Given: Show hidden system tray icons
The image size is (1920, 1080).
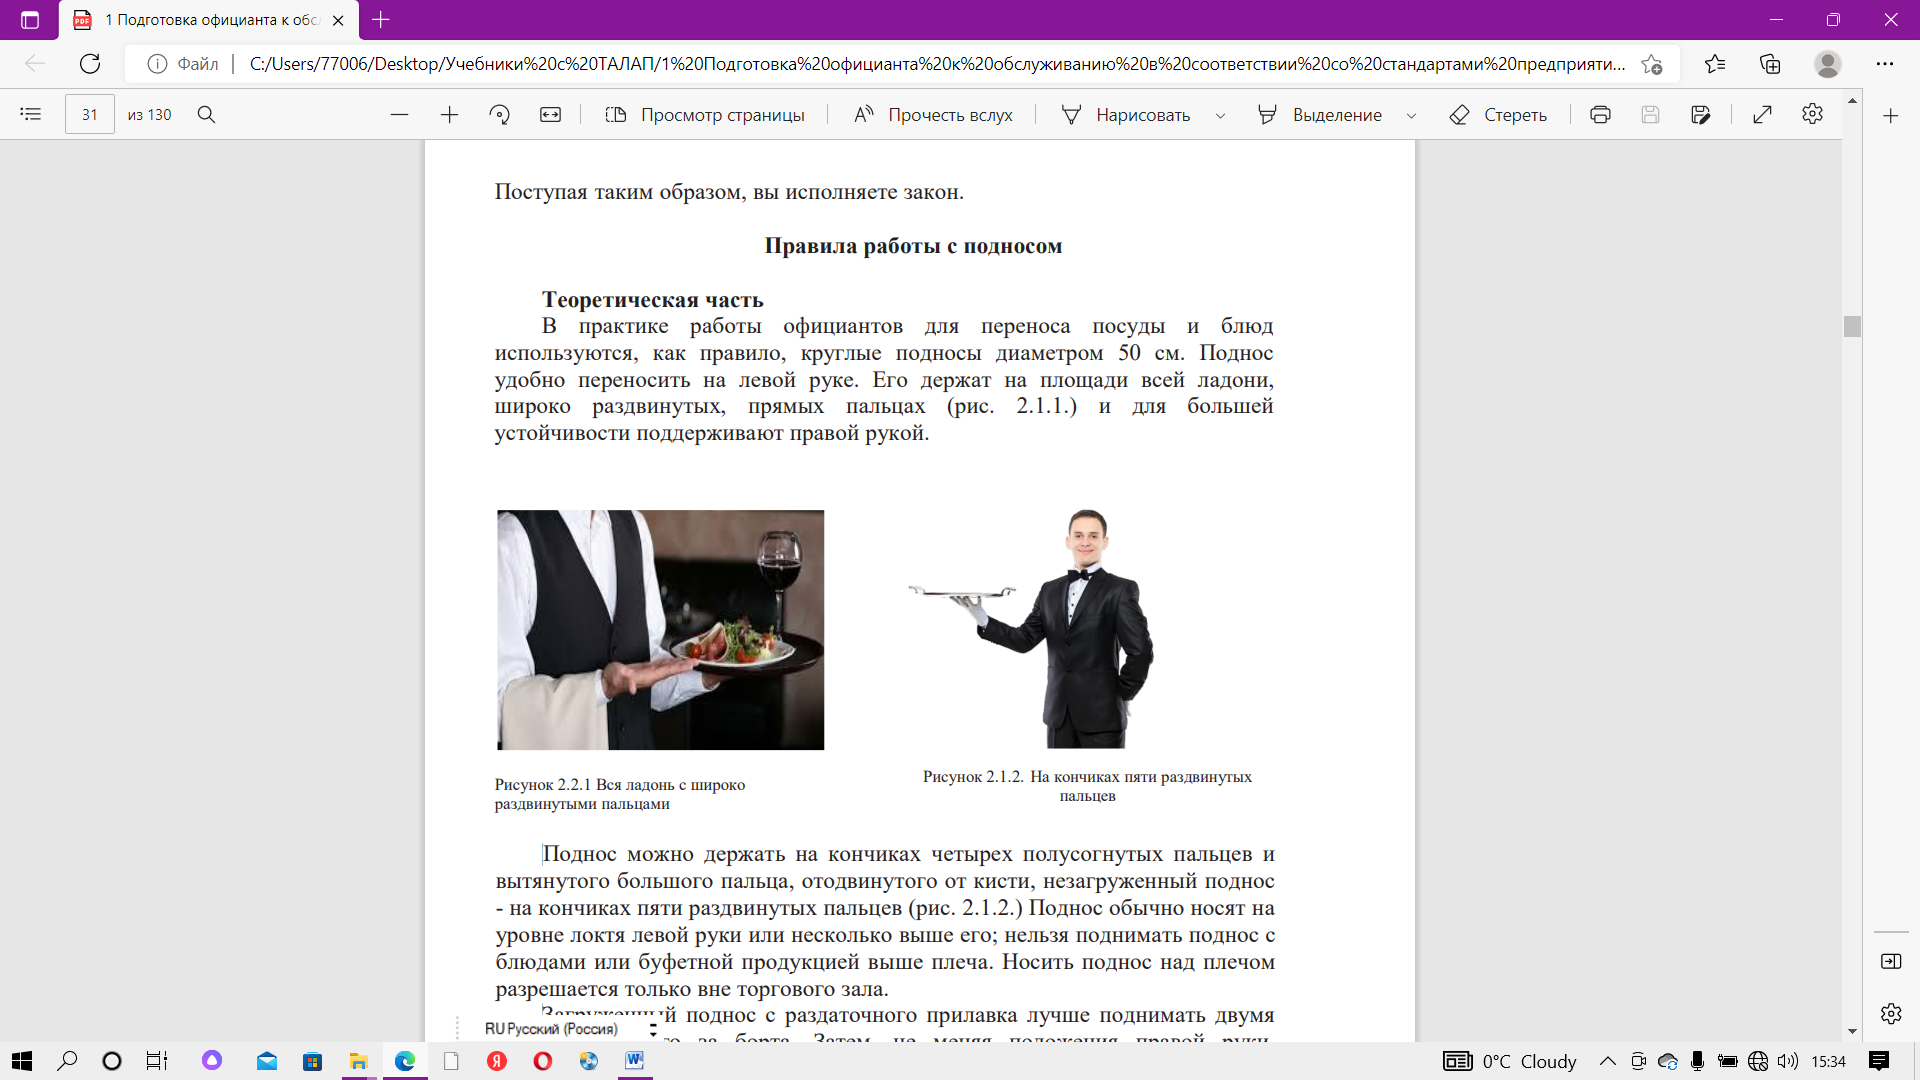Looking at the screenshot, I should coord(1608,1061).
